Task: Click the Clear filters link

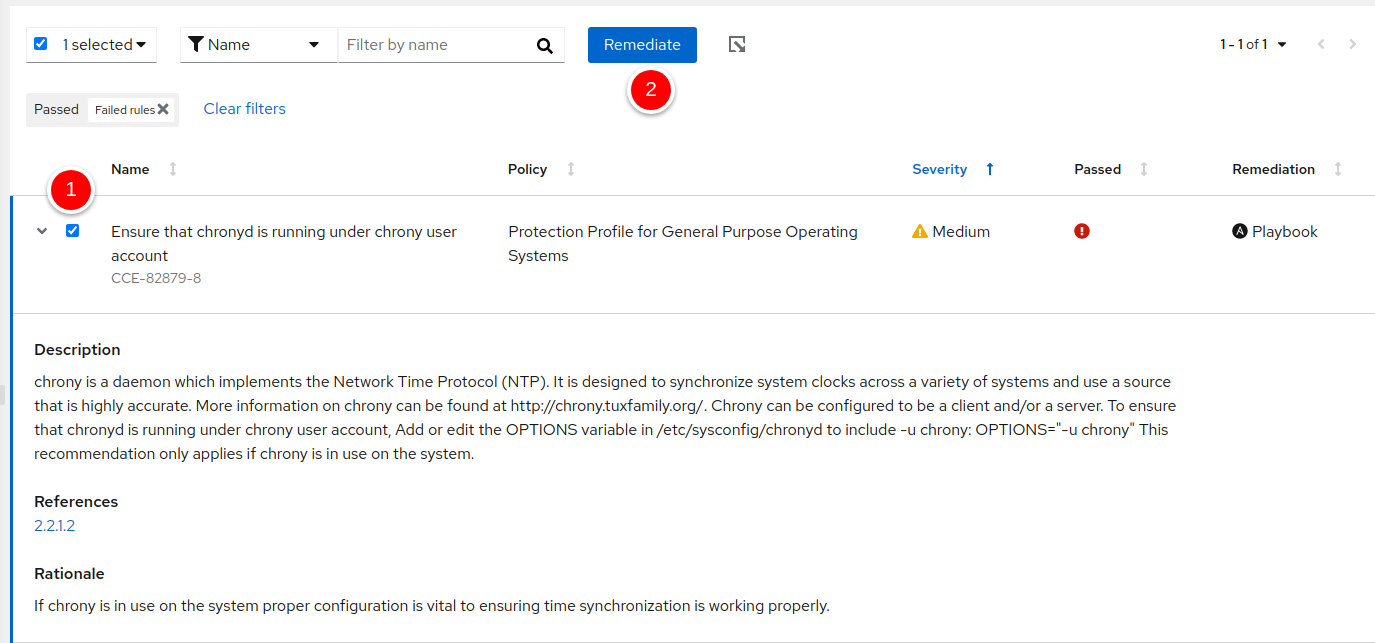Action: click(x=244, y=109)
